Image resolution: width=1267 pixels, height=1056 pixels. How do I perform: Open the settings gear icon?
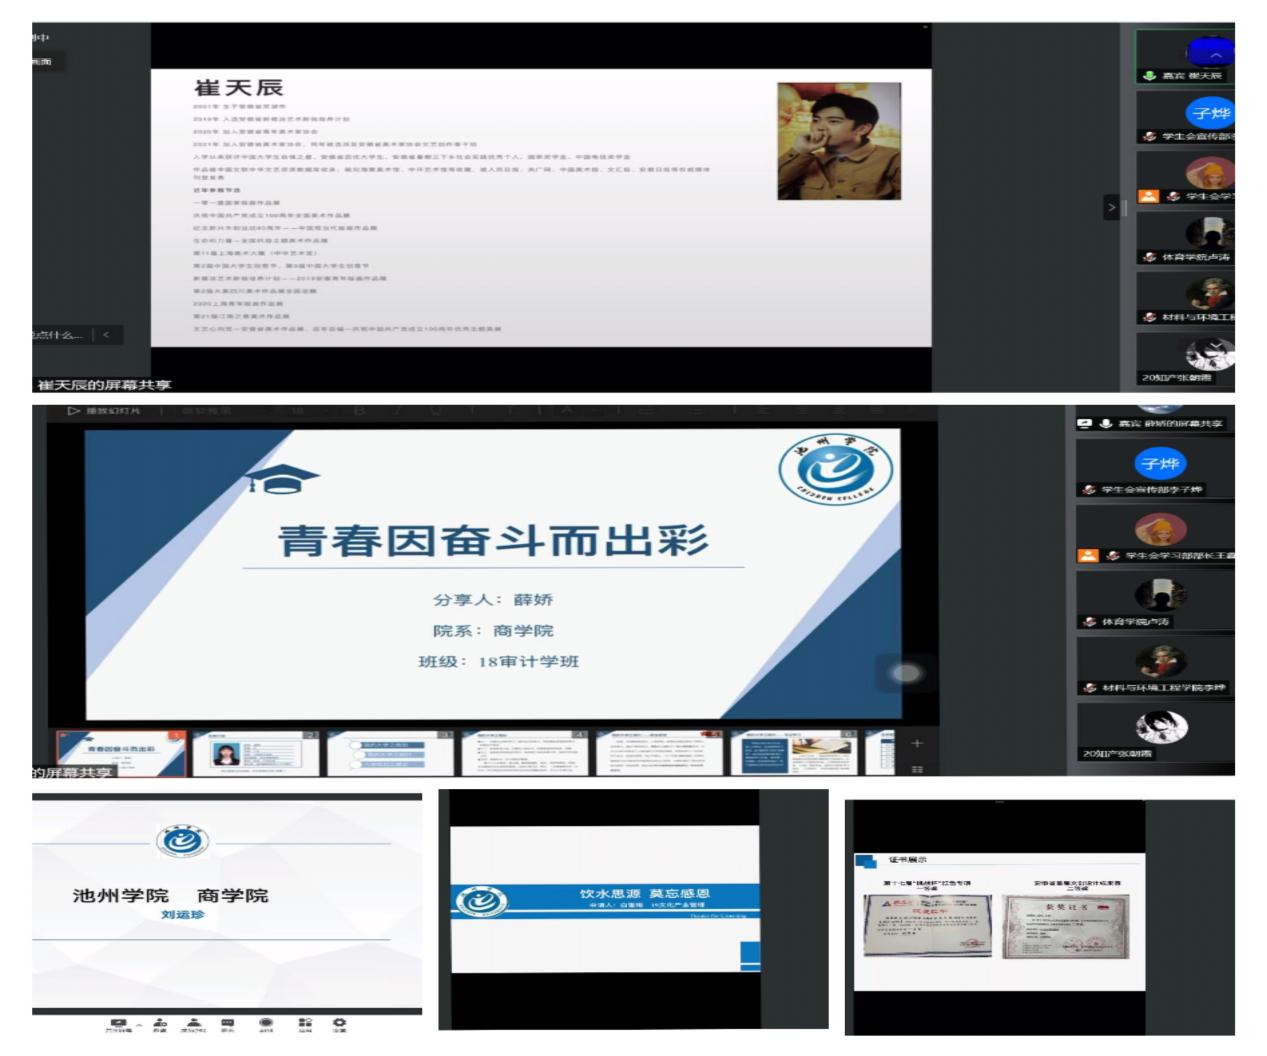[339, 1024]
